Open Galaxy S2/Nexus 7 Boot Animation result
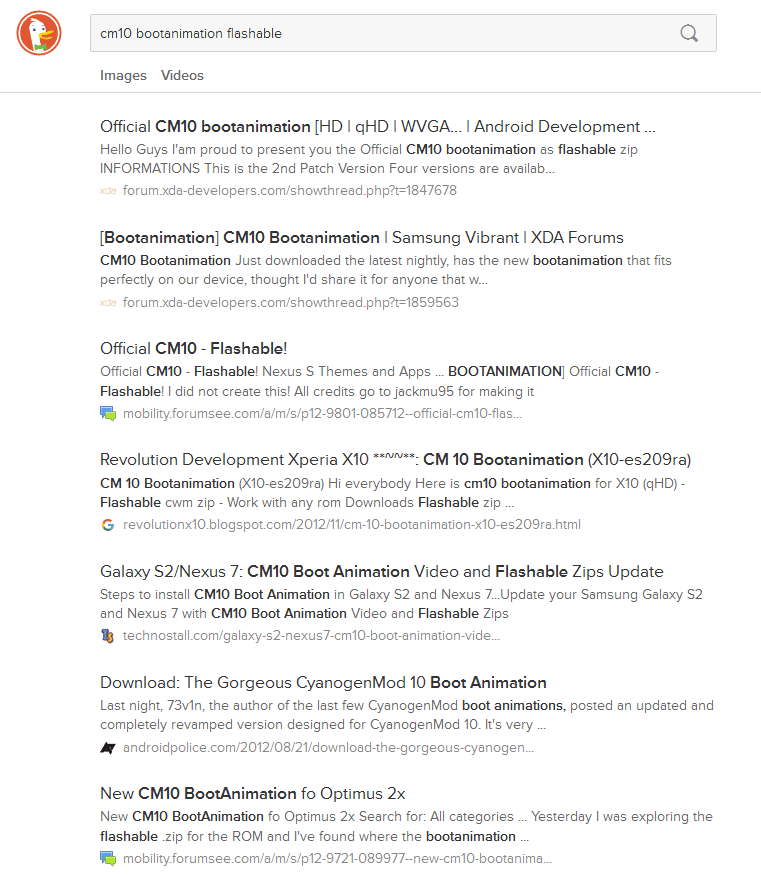Viewport: 761px width, 877px height. (382, 572)
